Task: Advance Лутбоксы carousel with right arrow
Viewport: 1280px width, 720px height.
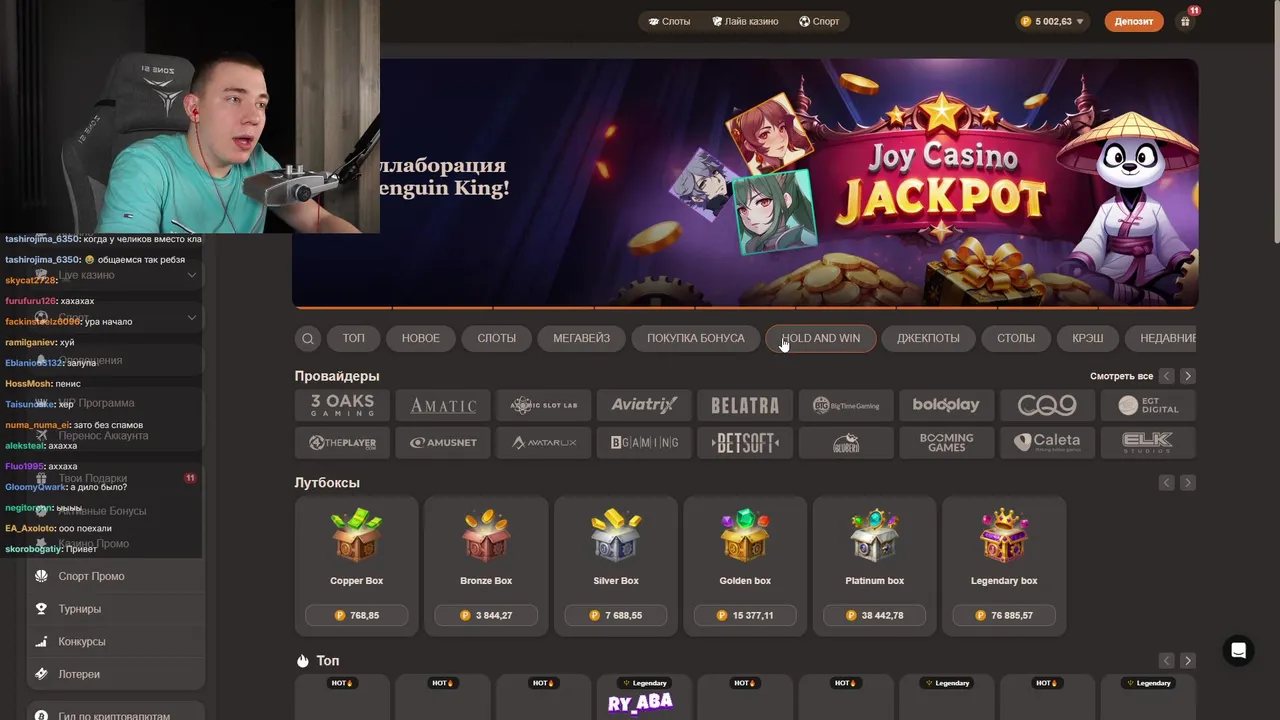Action: 1187,483
